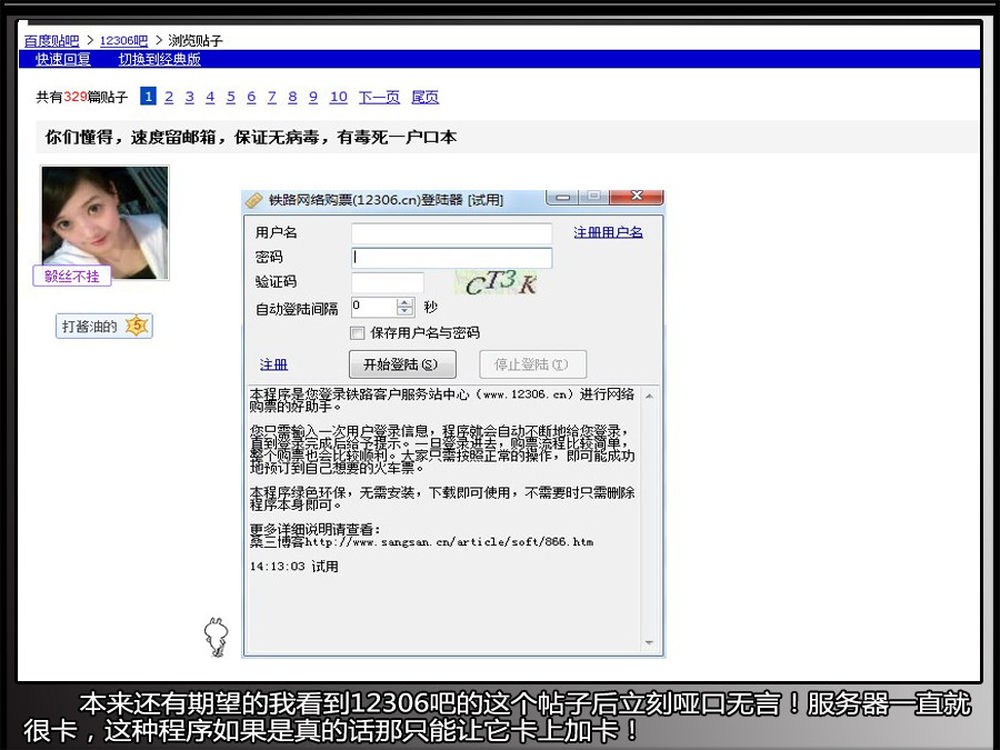This screenshot has height=750, width=1000.
Task: Go to page 3
Action: point(189,97)
